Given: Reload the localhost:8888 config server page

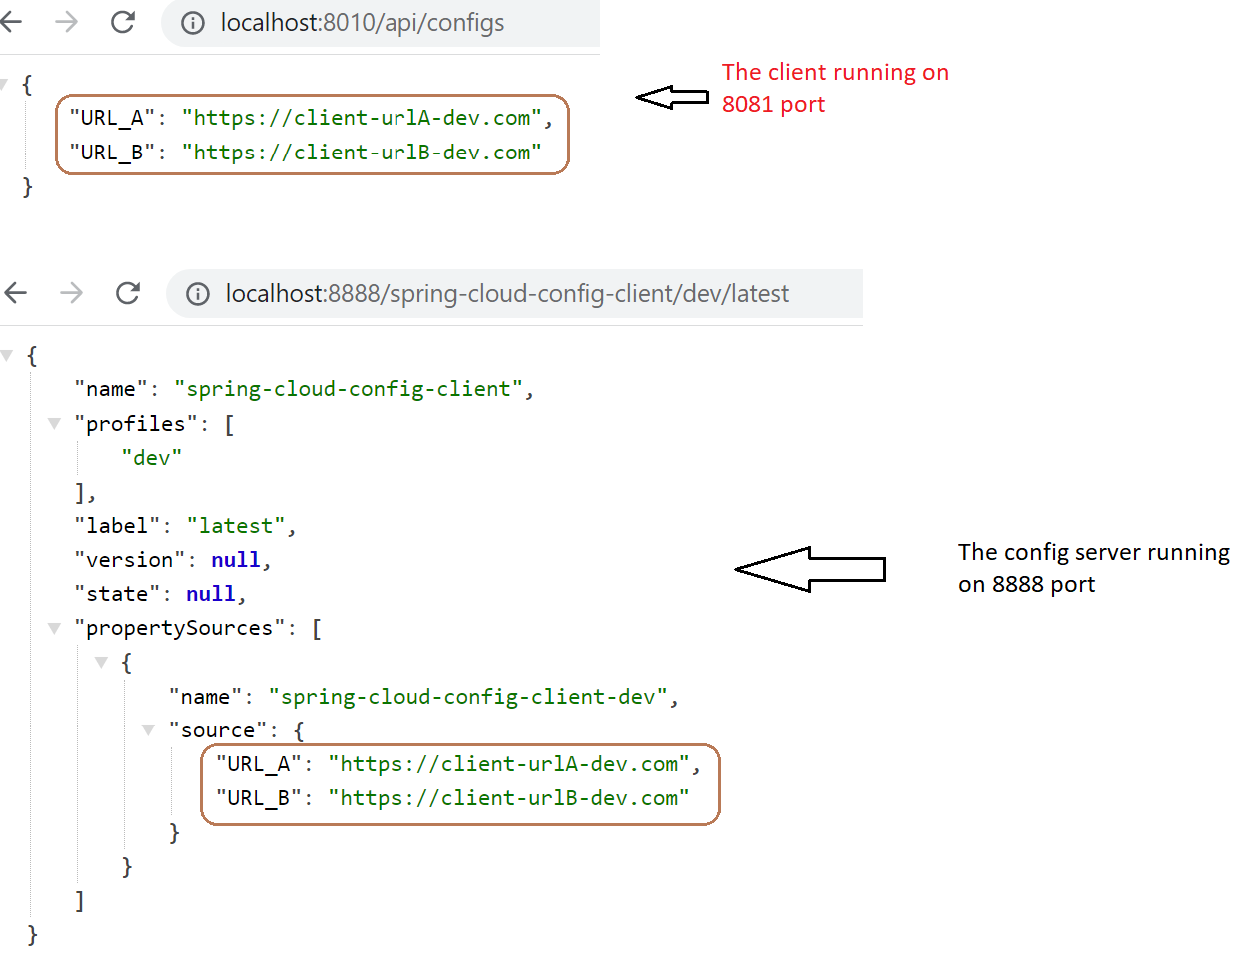Looking at the screenshot, I should [128, 293].
